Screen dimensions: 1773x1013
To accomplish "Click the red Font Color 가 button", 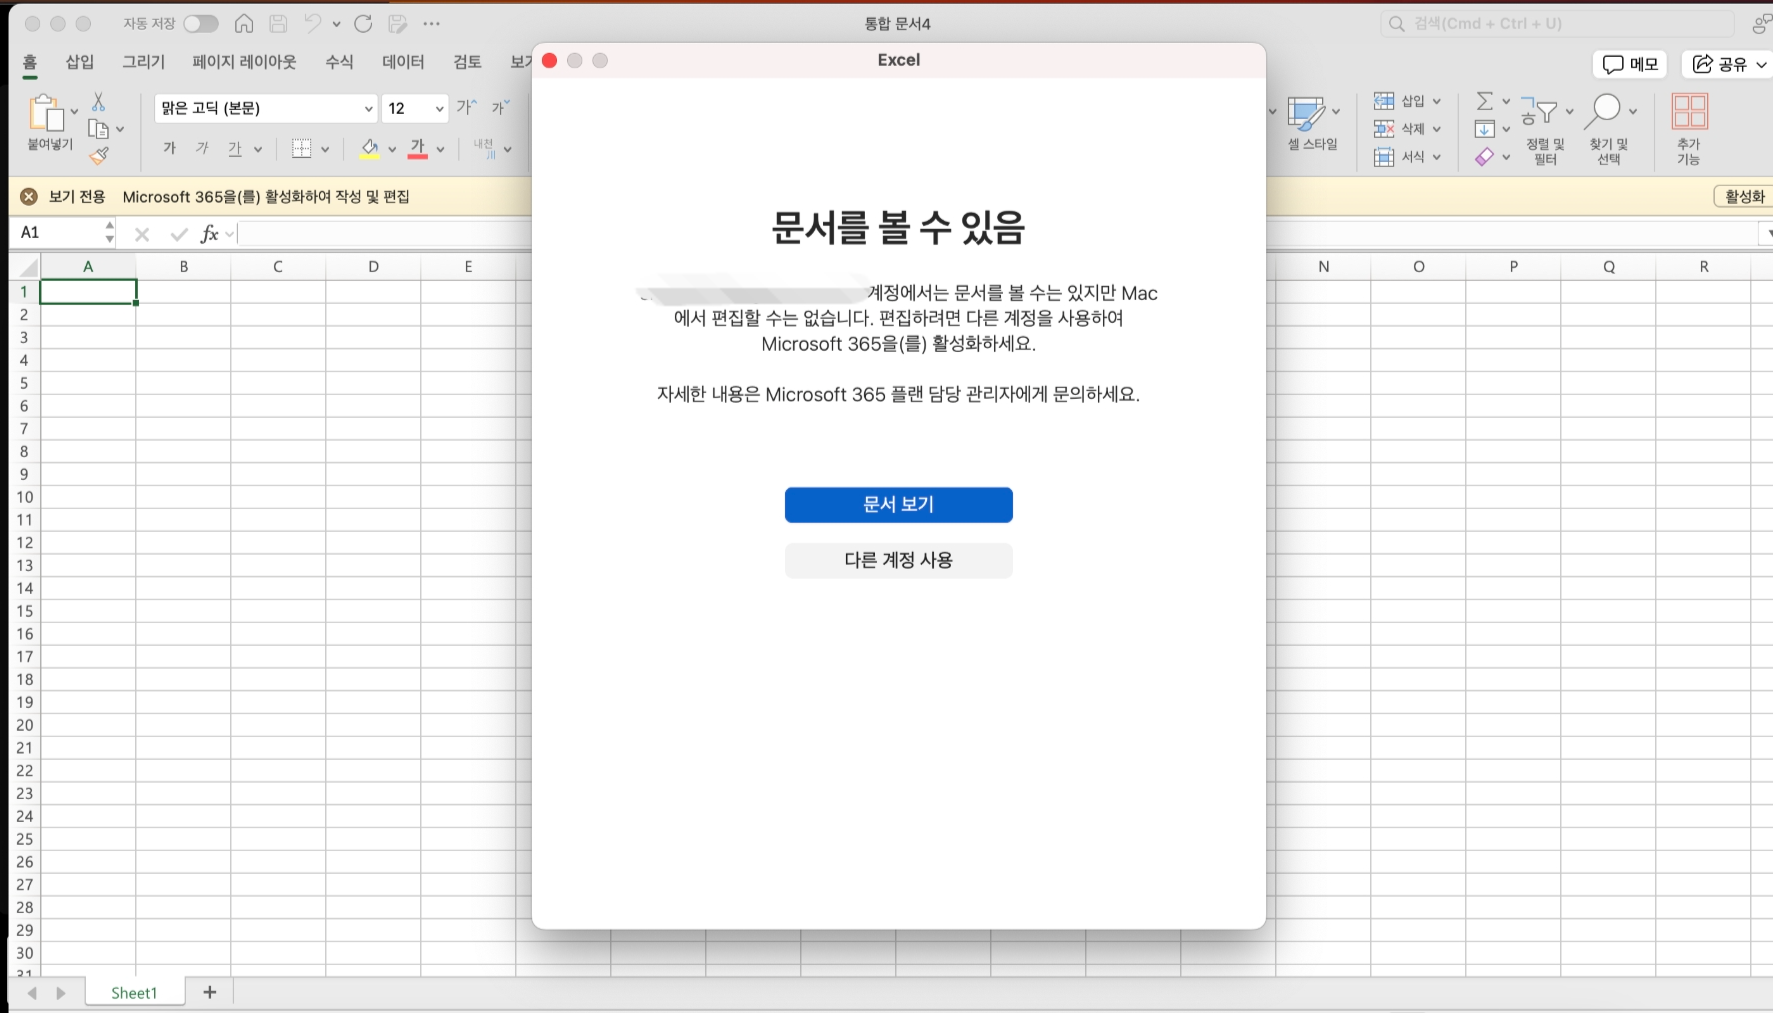I will (x=418, y=149).
